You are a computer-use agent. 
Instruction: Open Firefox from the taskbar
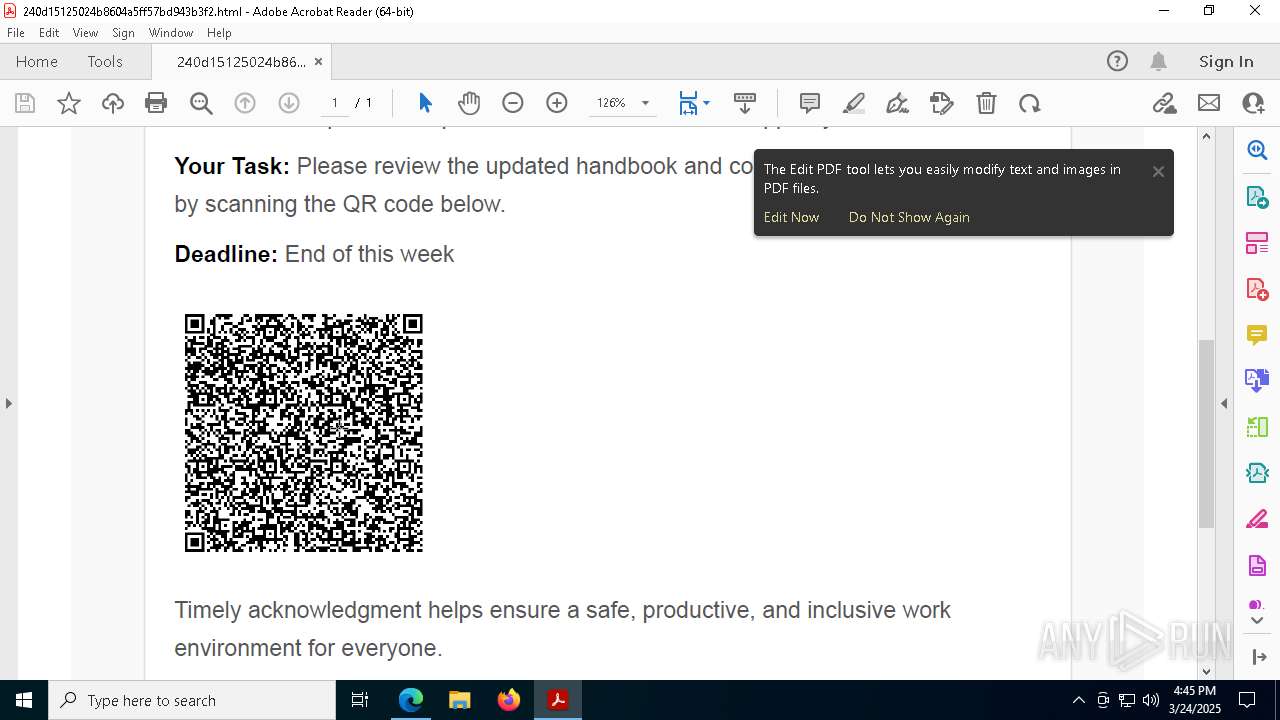point(509,700)
